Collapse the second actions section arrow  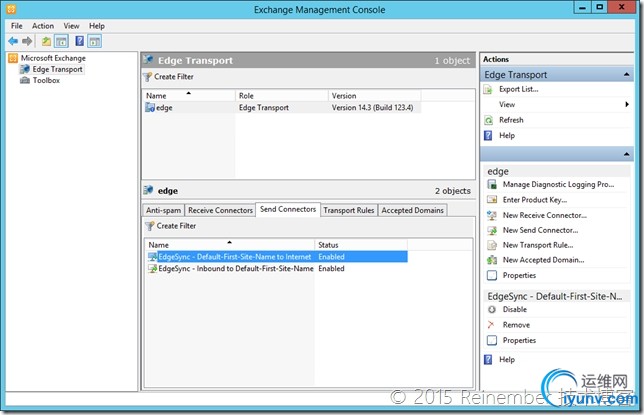tap(626, 154)
